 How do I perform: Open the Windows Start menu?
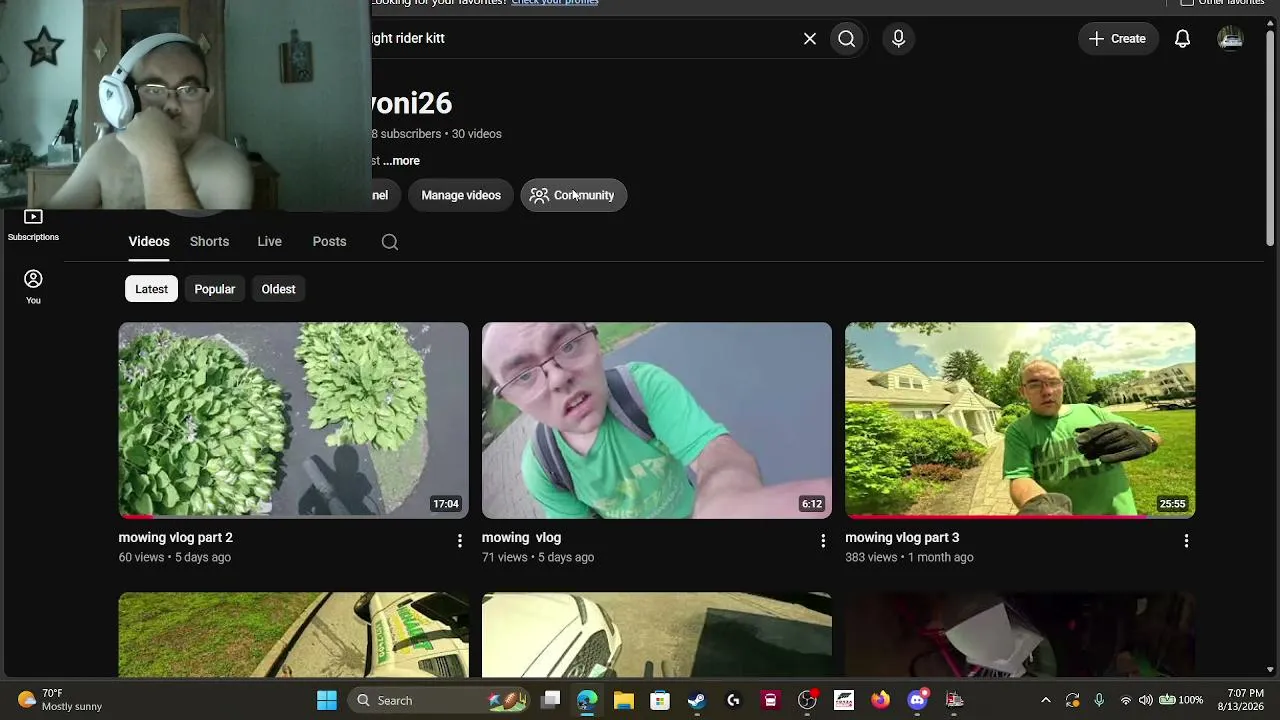click(x=327, y=701)
